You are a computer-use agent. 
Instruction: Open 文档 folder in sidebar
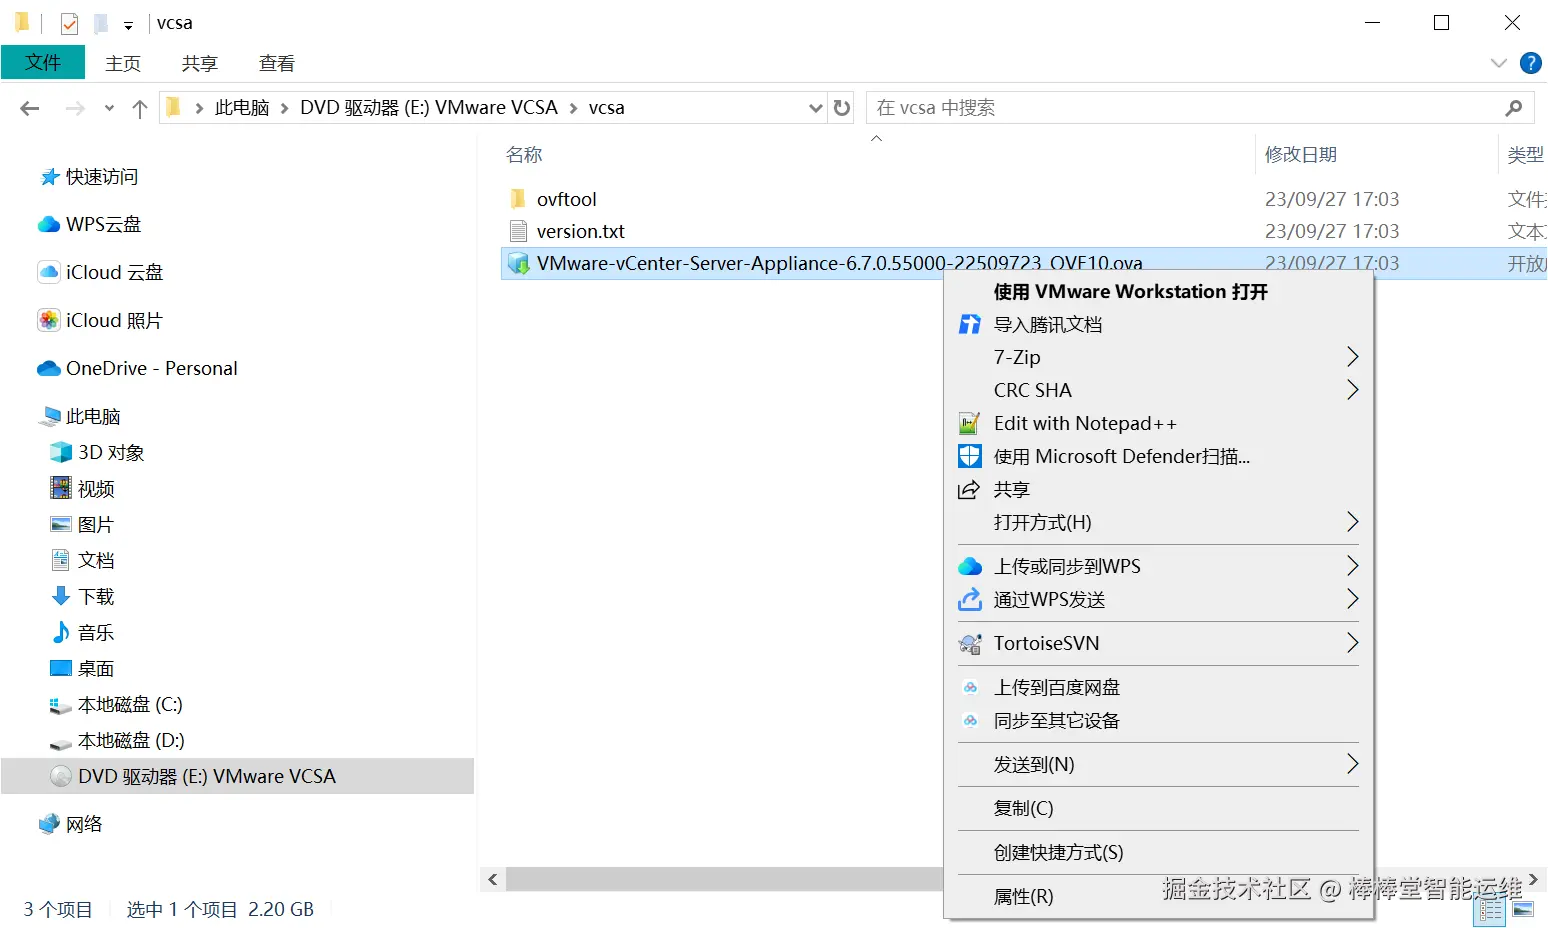83,561
